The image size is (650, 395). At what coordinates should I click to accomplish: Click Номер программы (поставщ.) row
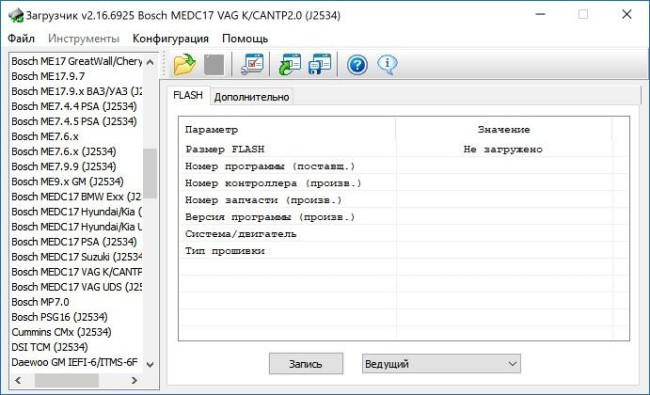pyautogui.click(x=404, y=166)
